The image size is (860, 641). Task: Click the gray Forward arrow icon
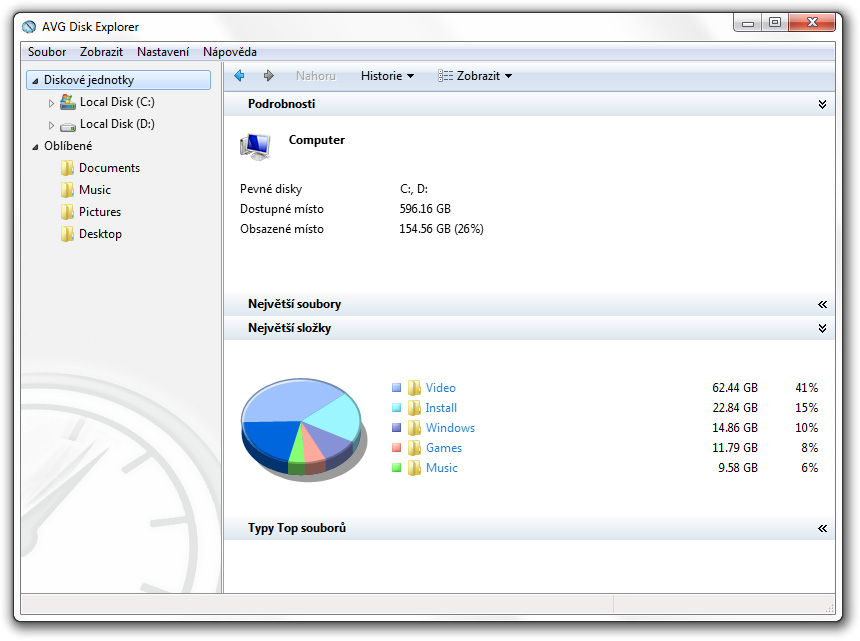tap(268, 76)
